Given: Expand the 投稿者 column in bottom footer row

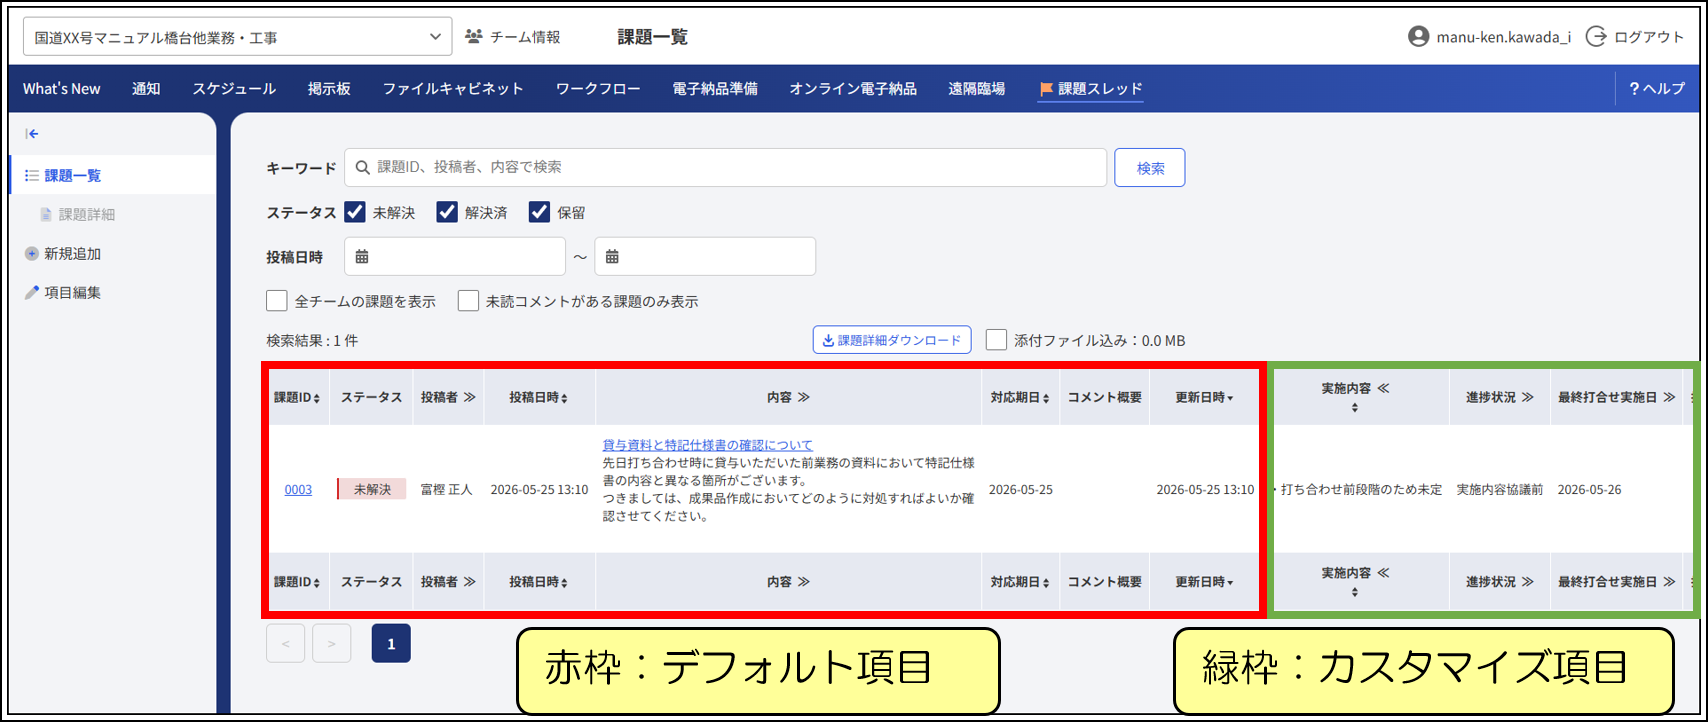Looking at the screenshot, I should coord(469,582).
